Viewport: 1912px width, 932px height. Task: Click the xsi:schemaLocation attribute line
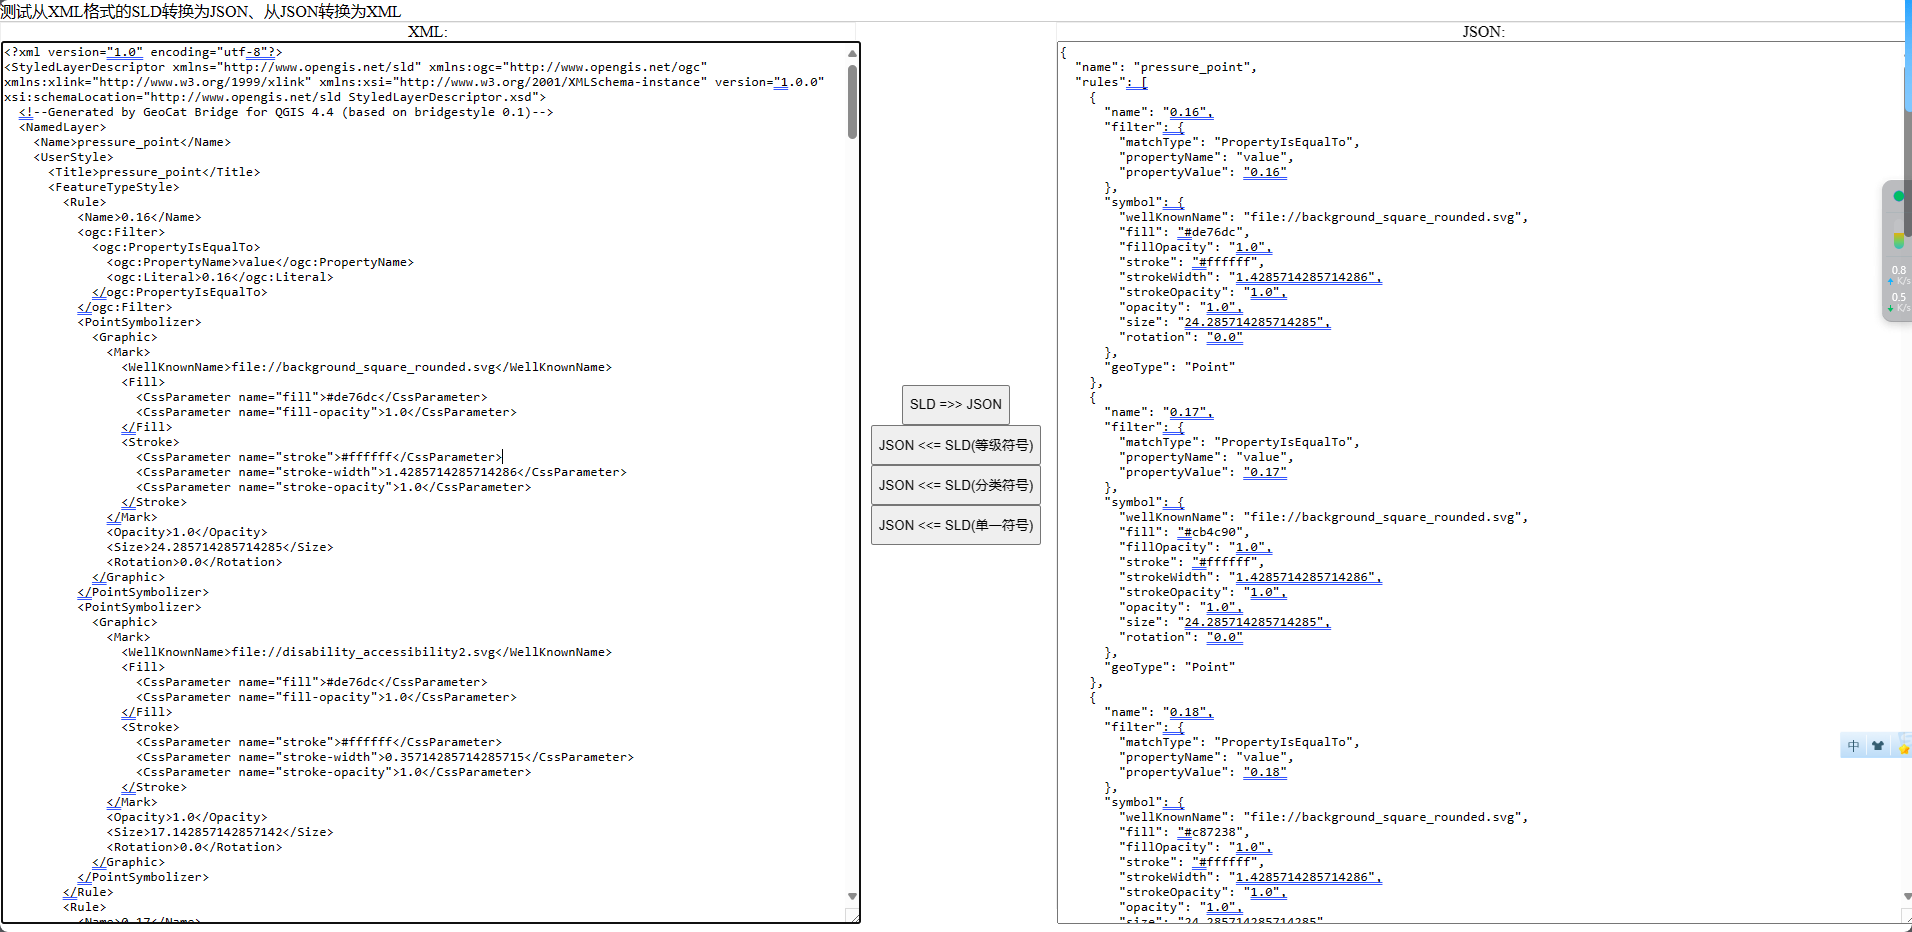coord(275,97)
